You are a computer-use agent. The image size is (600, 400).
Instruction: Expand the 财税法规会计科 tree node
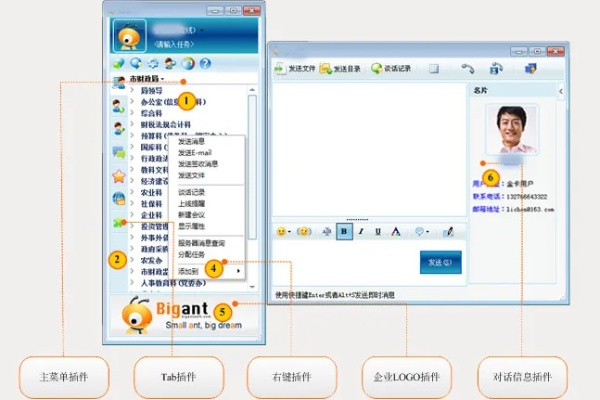pos(132,124)
